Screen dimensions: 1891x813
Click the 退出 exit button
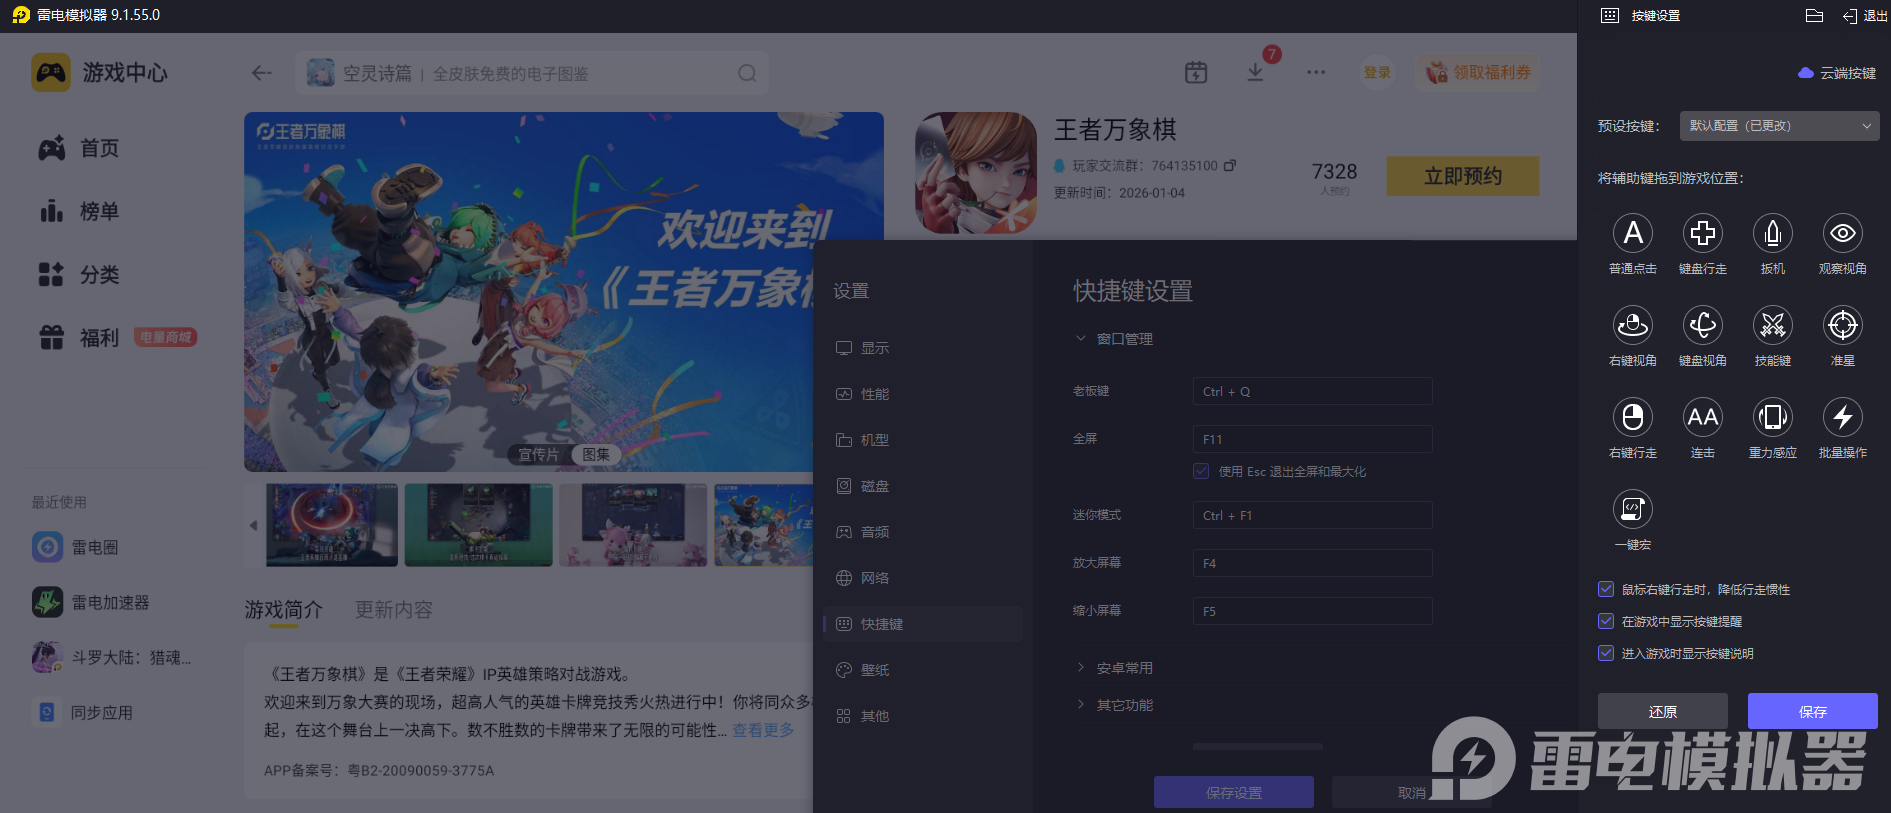(x=1865, y=15)
